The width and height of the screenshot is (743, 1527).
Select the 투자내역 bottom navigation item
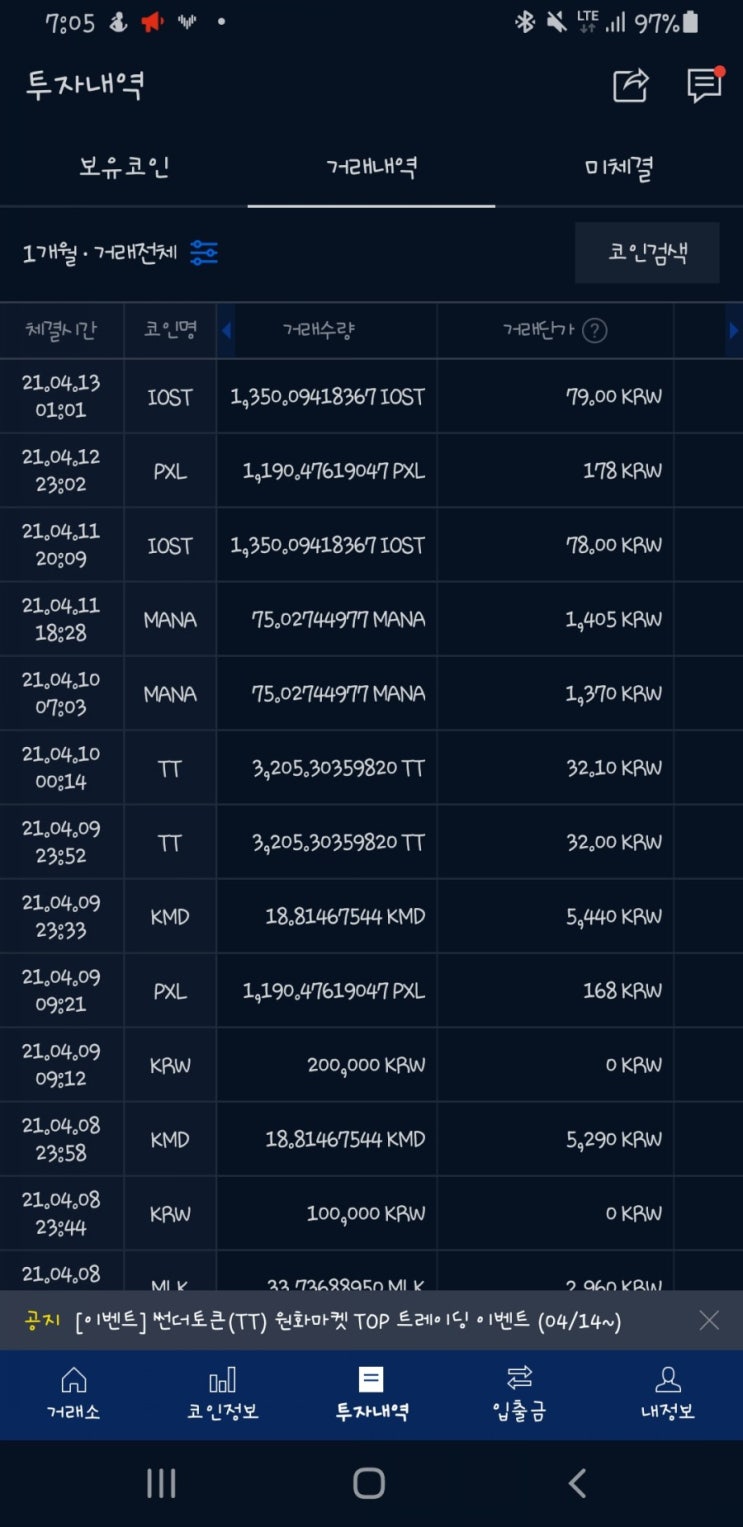tap(371, 1394)
